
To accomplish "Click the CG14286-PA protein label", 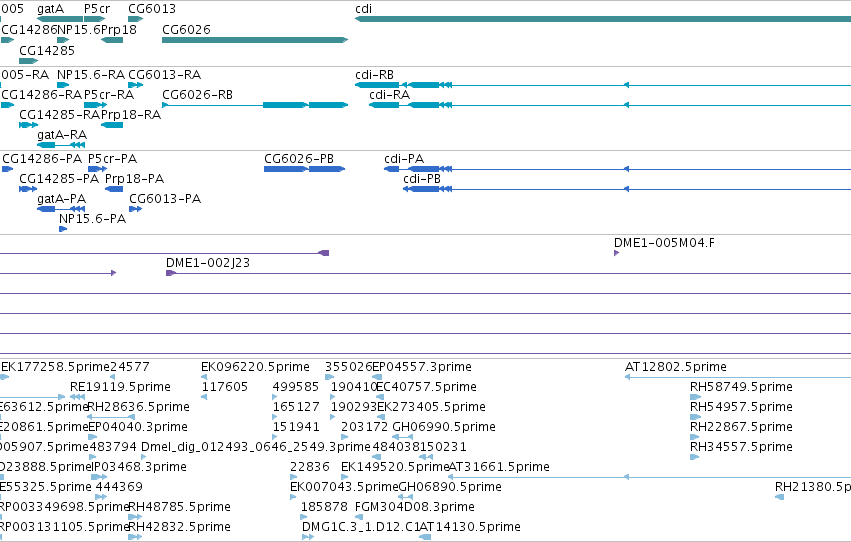I will click(42, 158).
